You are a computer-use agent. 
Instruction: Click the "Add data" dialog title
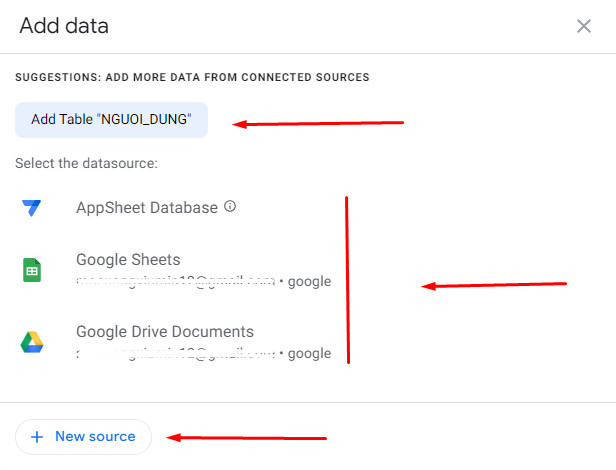[64, 26]
